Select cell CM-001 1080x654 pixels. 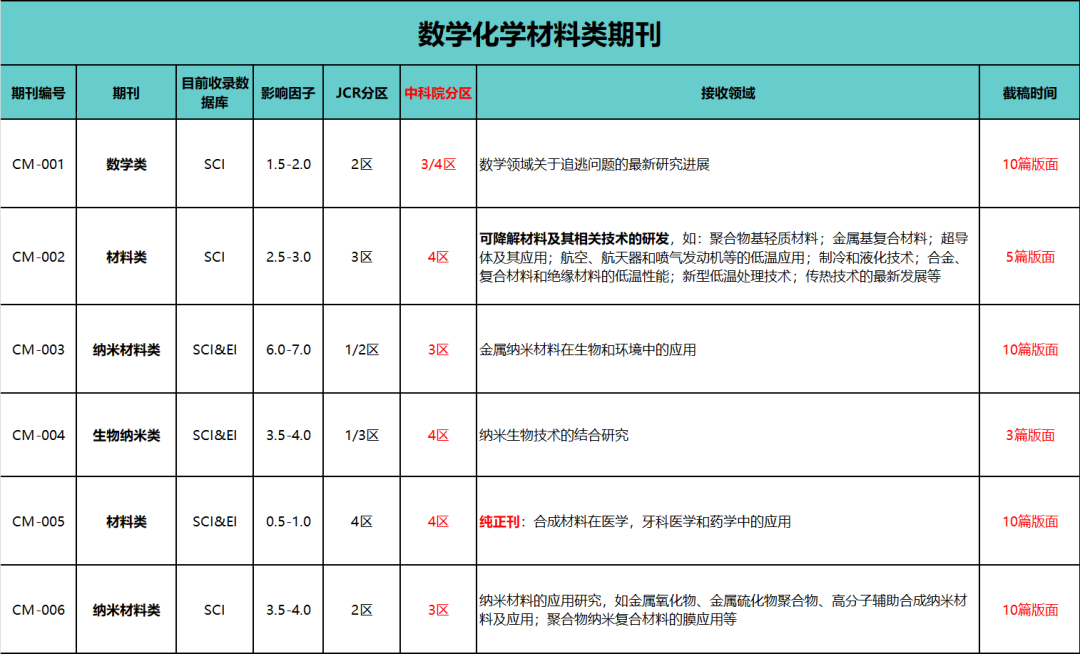point(39,164)
